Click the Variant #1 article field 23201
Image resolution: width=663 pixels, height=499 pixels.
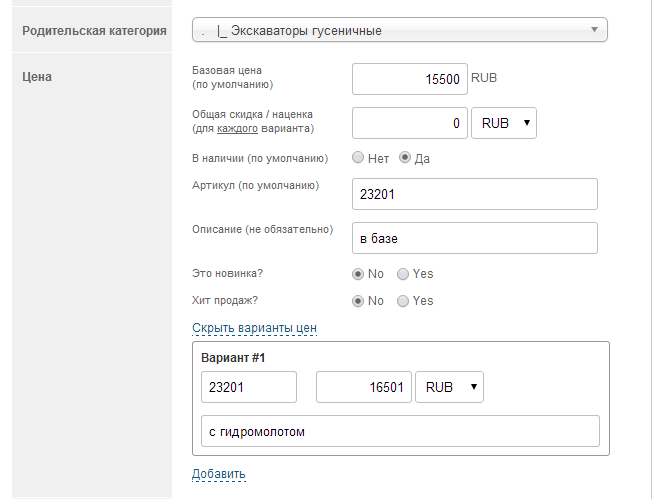point(249,387)
